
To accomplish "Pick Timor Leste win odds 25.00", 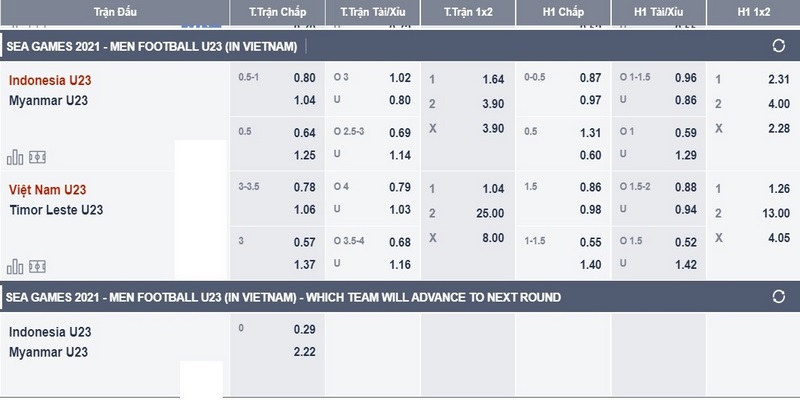I will pos(490,213).
